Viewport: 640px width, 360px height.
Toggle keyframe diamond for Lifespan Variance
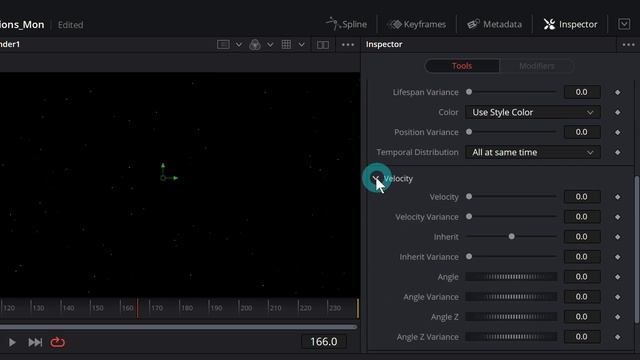618,92
